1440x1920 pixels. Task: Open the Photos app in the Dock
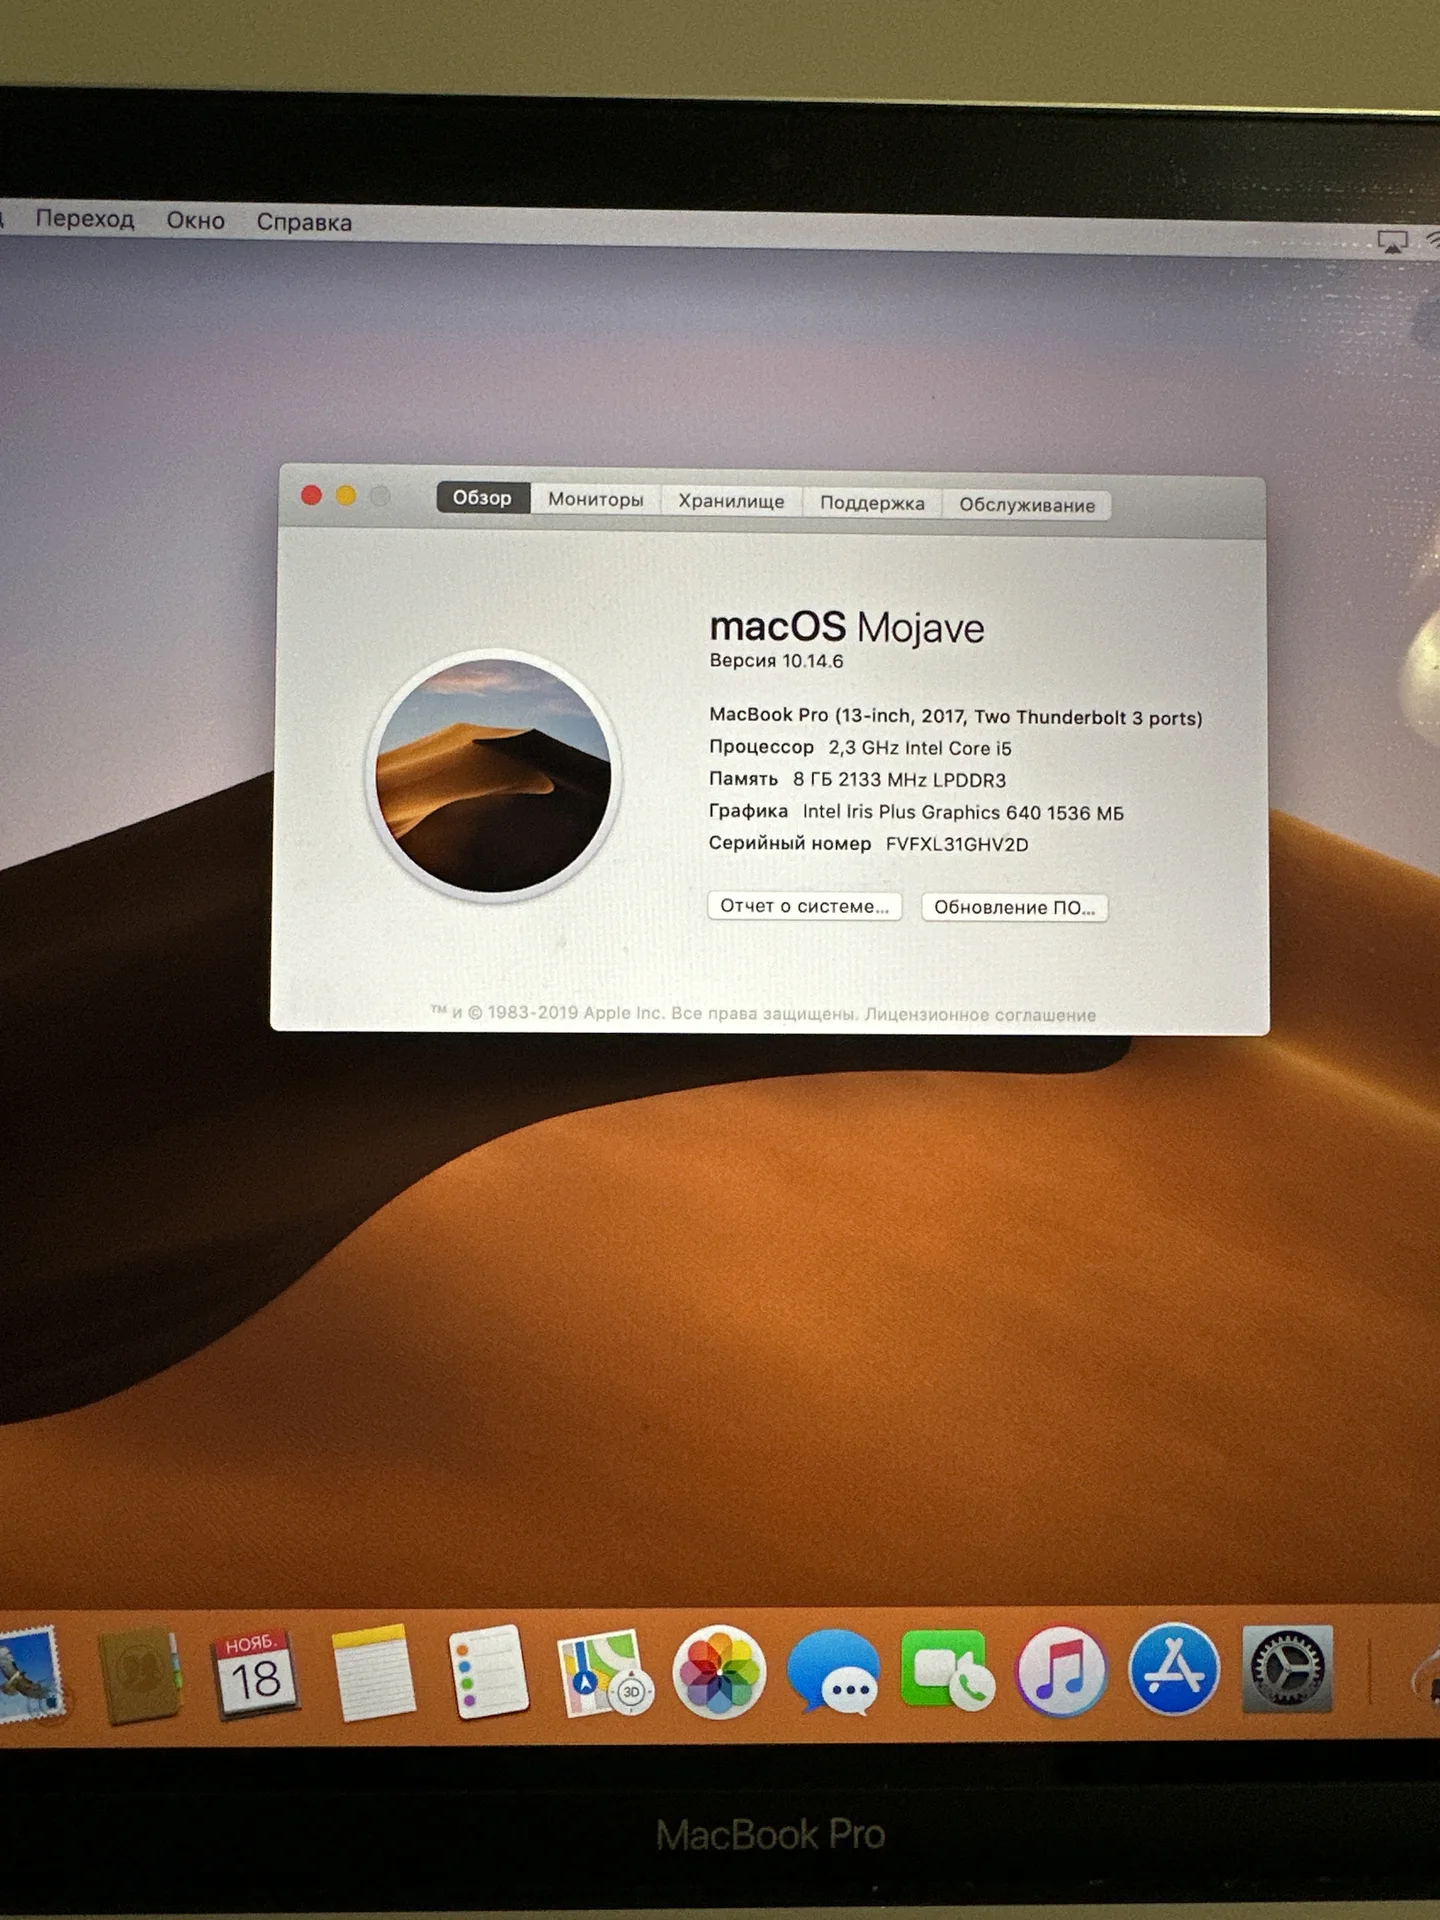(x=718, y=1672)
